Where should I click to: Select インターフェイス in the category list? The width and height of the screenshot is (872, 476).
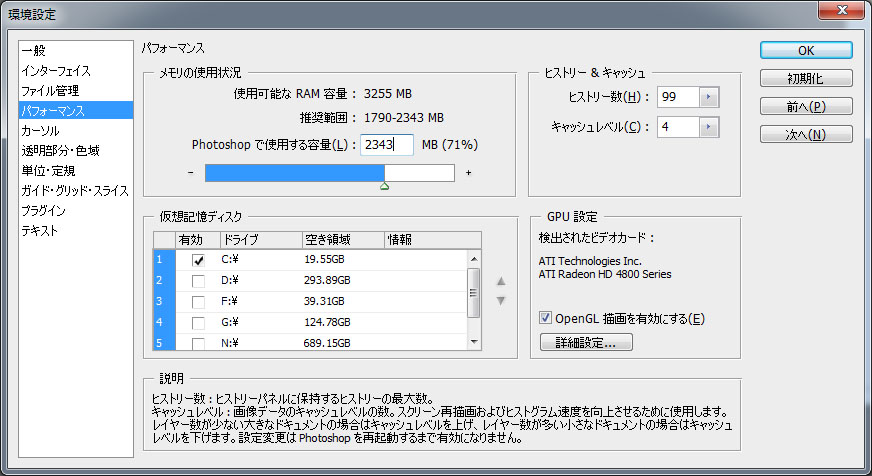click(x=56, y=71)
